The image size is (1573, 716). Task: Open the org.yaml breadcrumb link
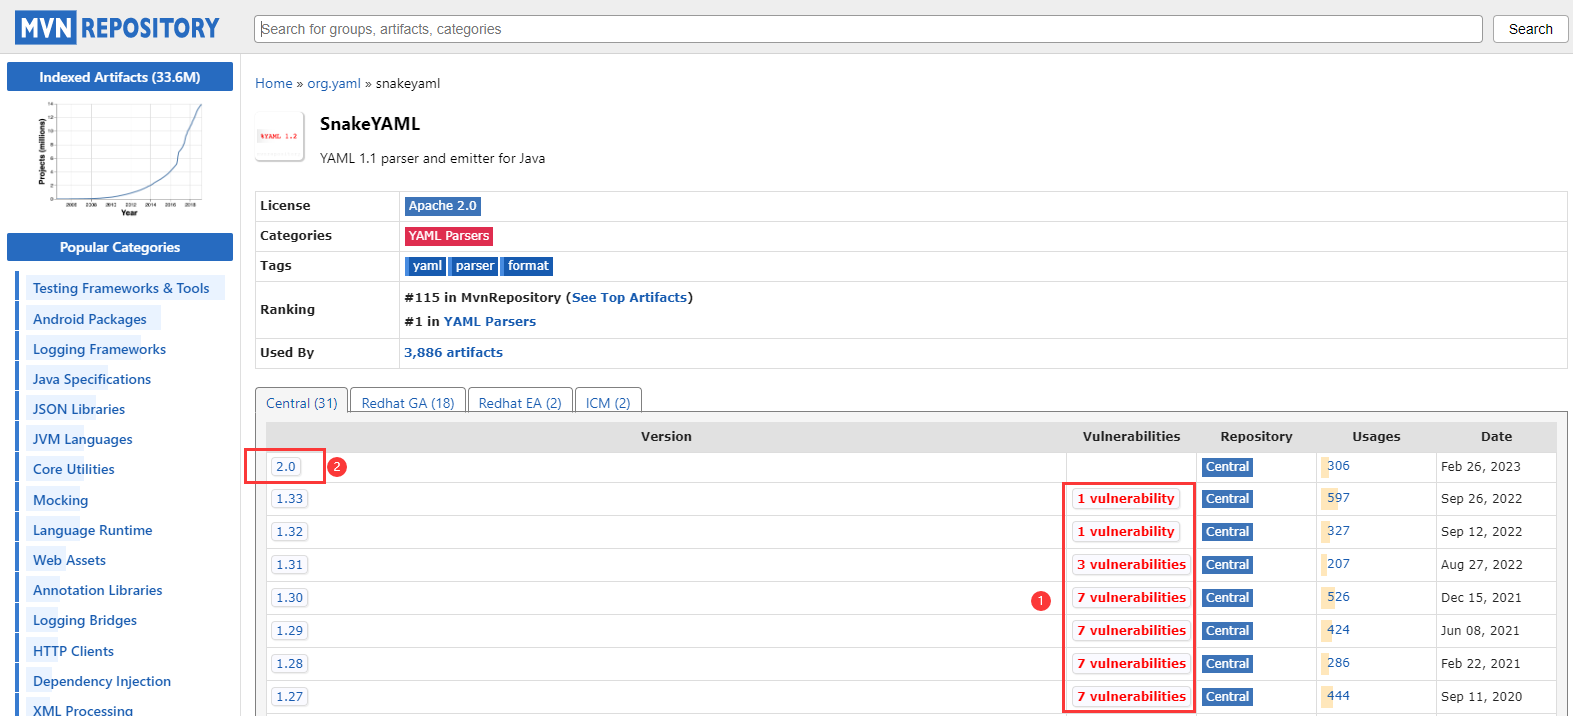pos(334,83)
